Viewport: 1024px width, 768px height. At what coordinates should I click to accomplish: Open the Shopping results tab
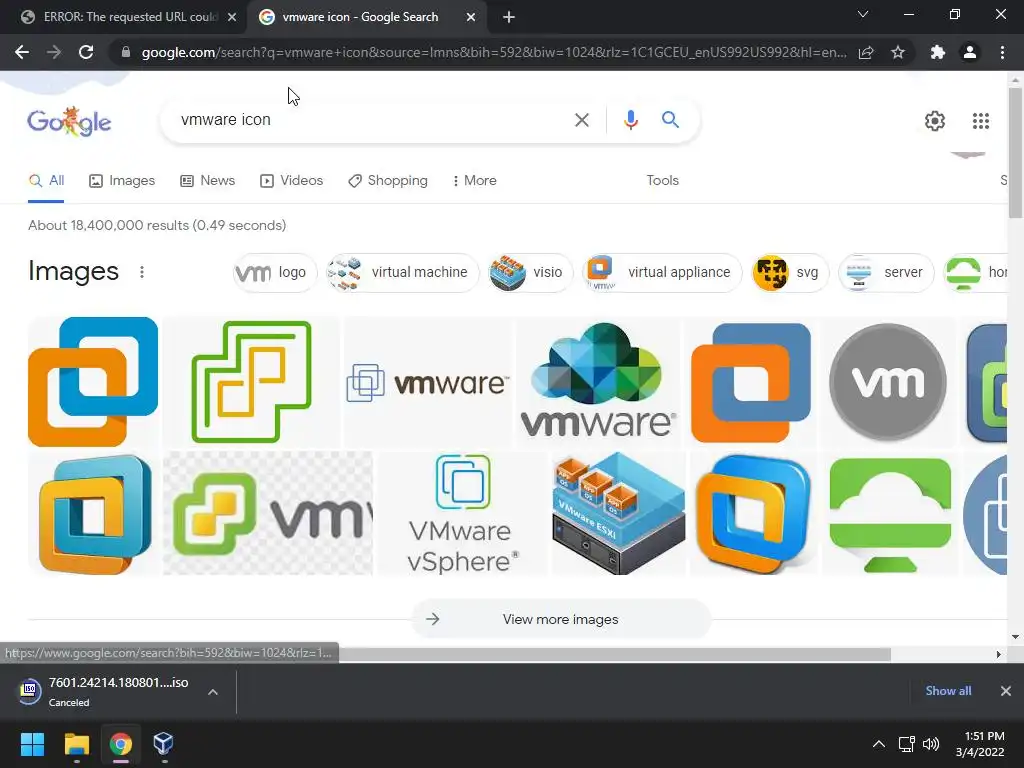tap(388, 181)
